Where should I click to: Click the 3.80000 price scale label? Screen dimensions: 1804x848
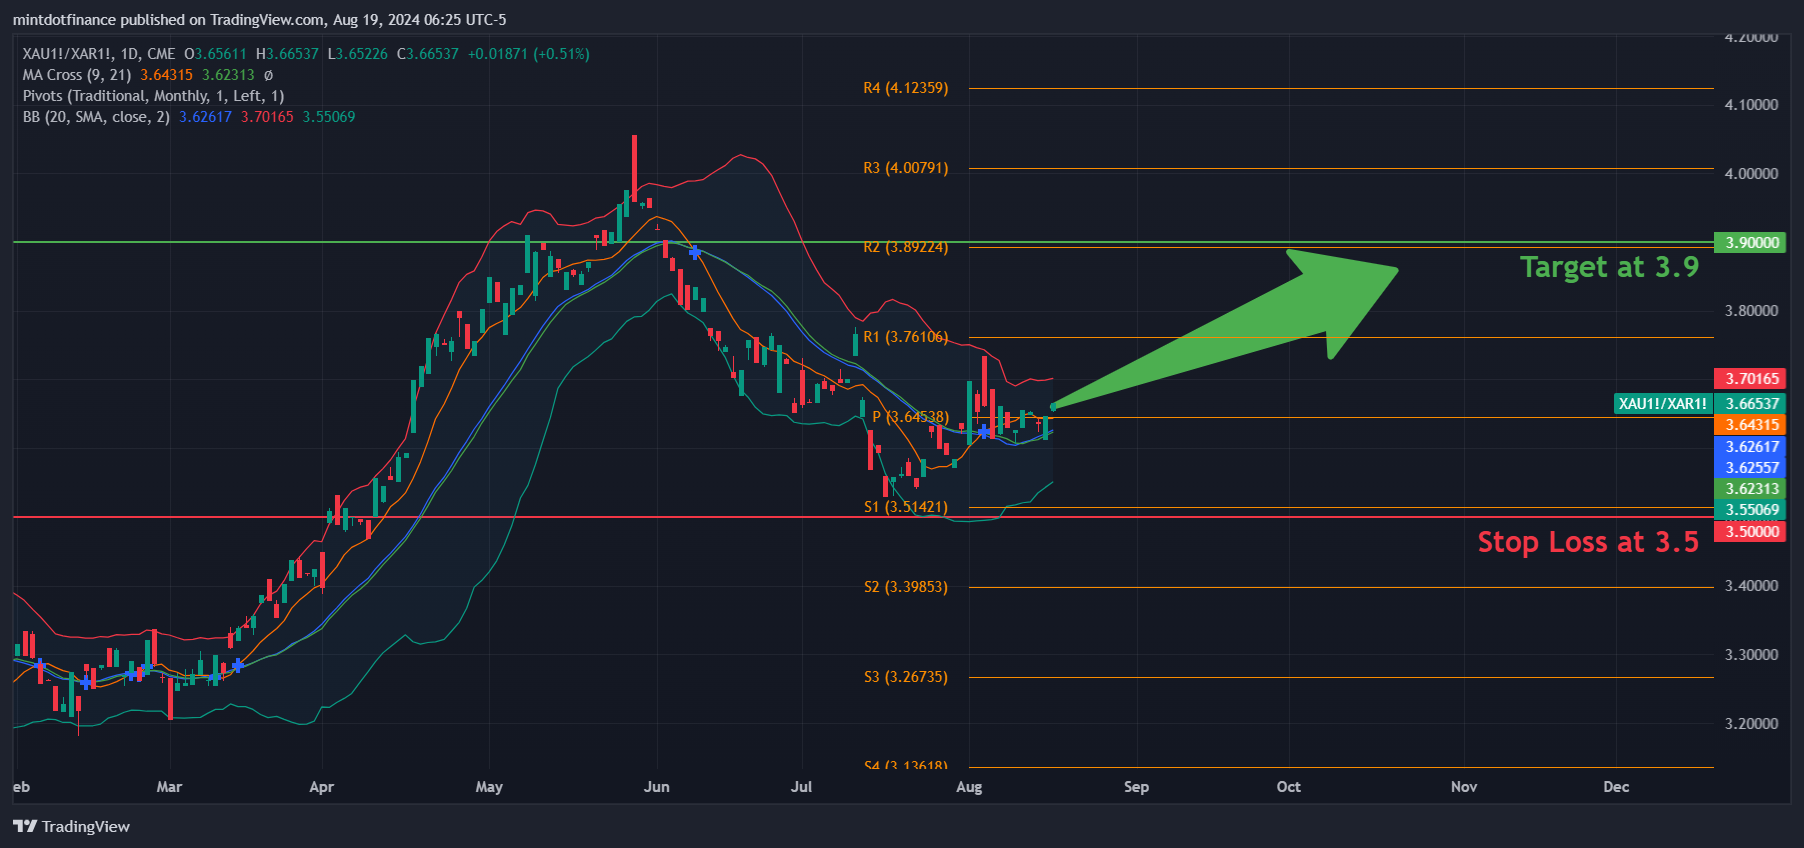click(x=1752, y=311)
